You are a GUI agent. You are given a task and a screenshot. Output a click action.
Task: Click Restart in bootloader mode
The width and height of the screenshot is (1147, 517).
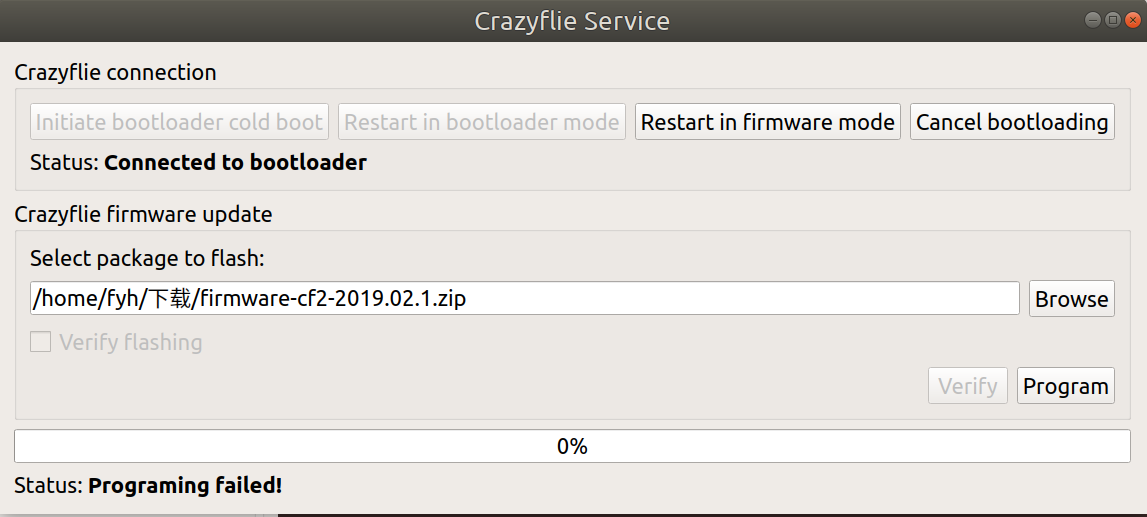481,122
